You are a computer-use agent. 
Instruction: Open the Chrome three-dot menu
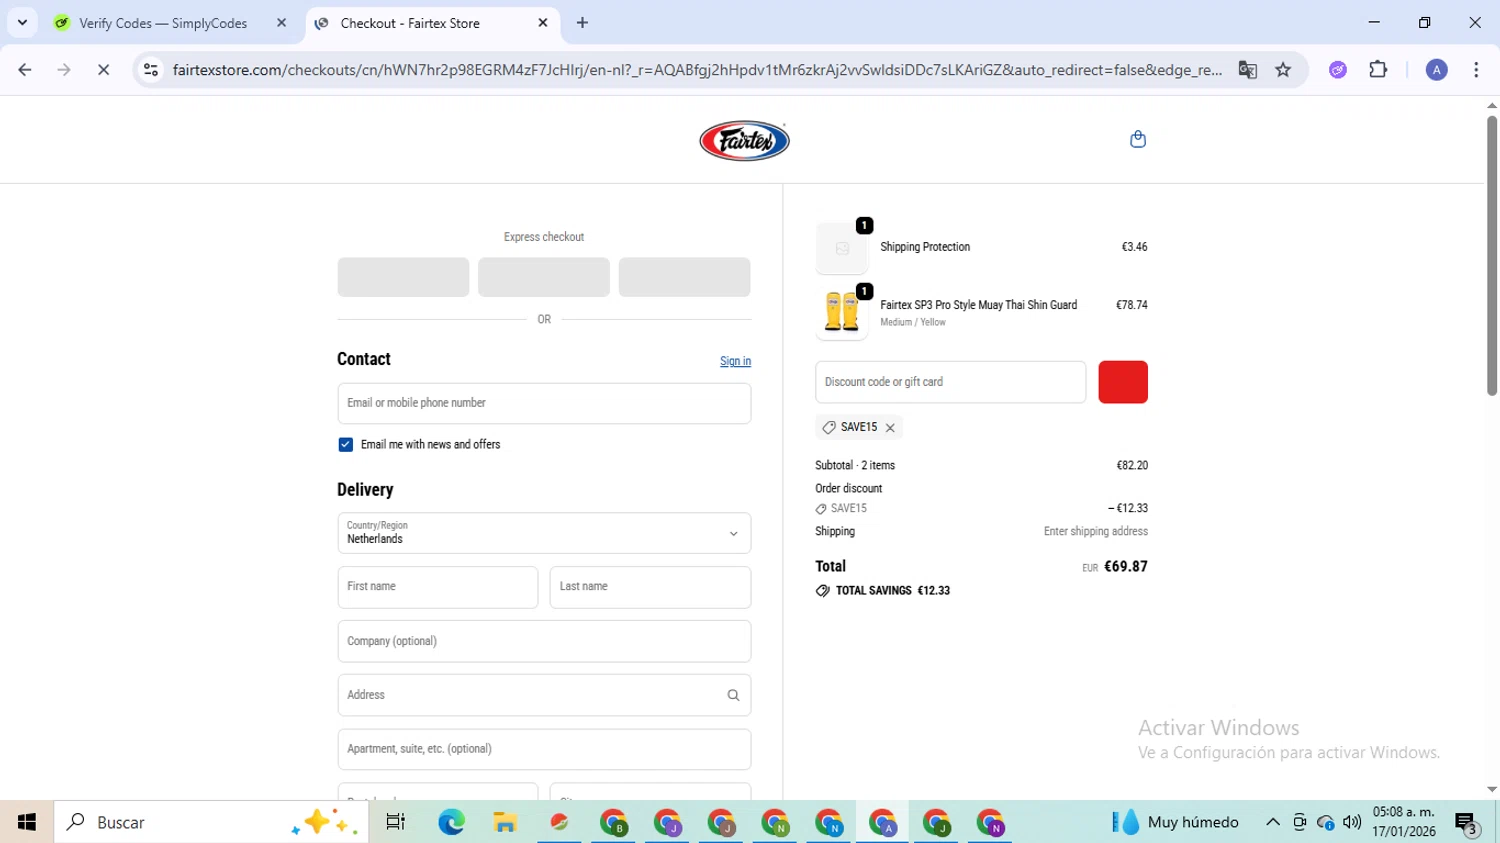pyautogui.click(x=1476, y=70)
